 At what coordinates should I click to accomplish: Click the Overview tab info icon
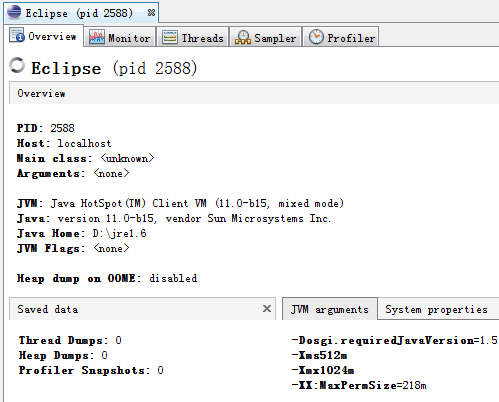pyautogui.click(x=17, y=35)
